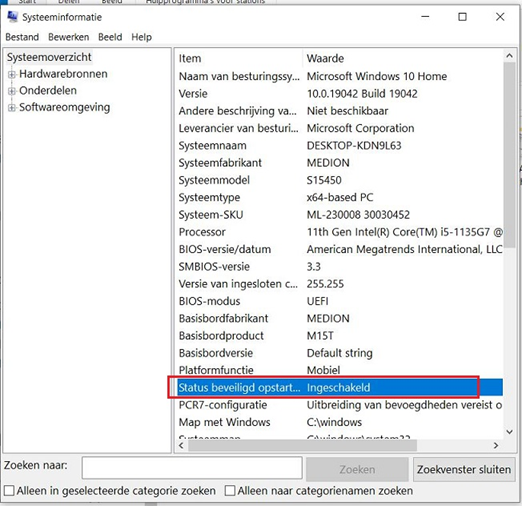
Task: Click the DESKTOP-KDN9L63 value
Action: coord(354,146)
